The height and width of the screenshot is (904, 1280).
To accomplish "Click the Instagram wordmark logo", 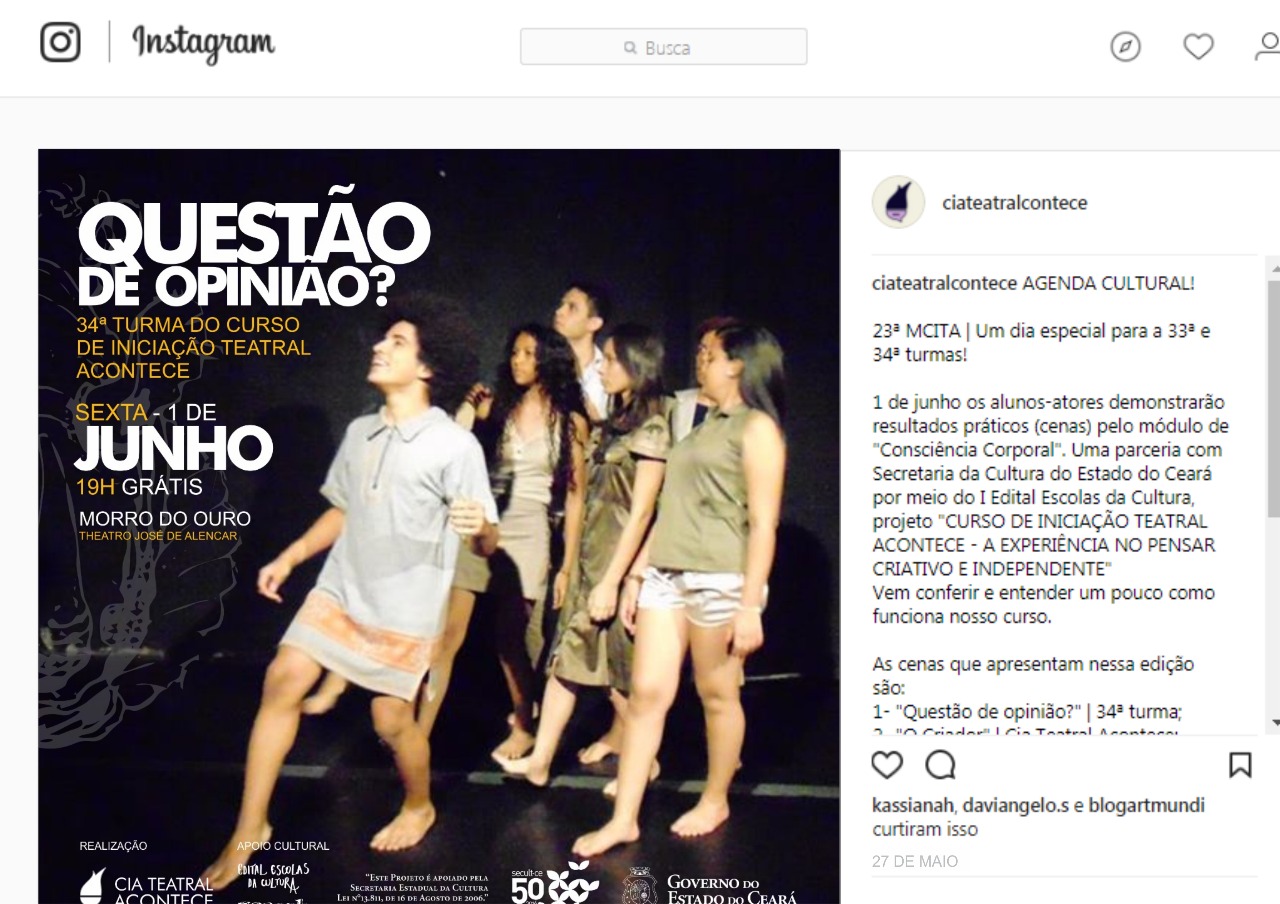I will tap(204, 43).
